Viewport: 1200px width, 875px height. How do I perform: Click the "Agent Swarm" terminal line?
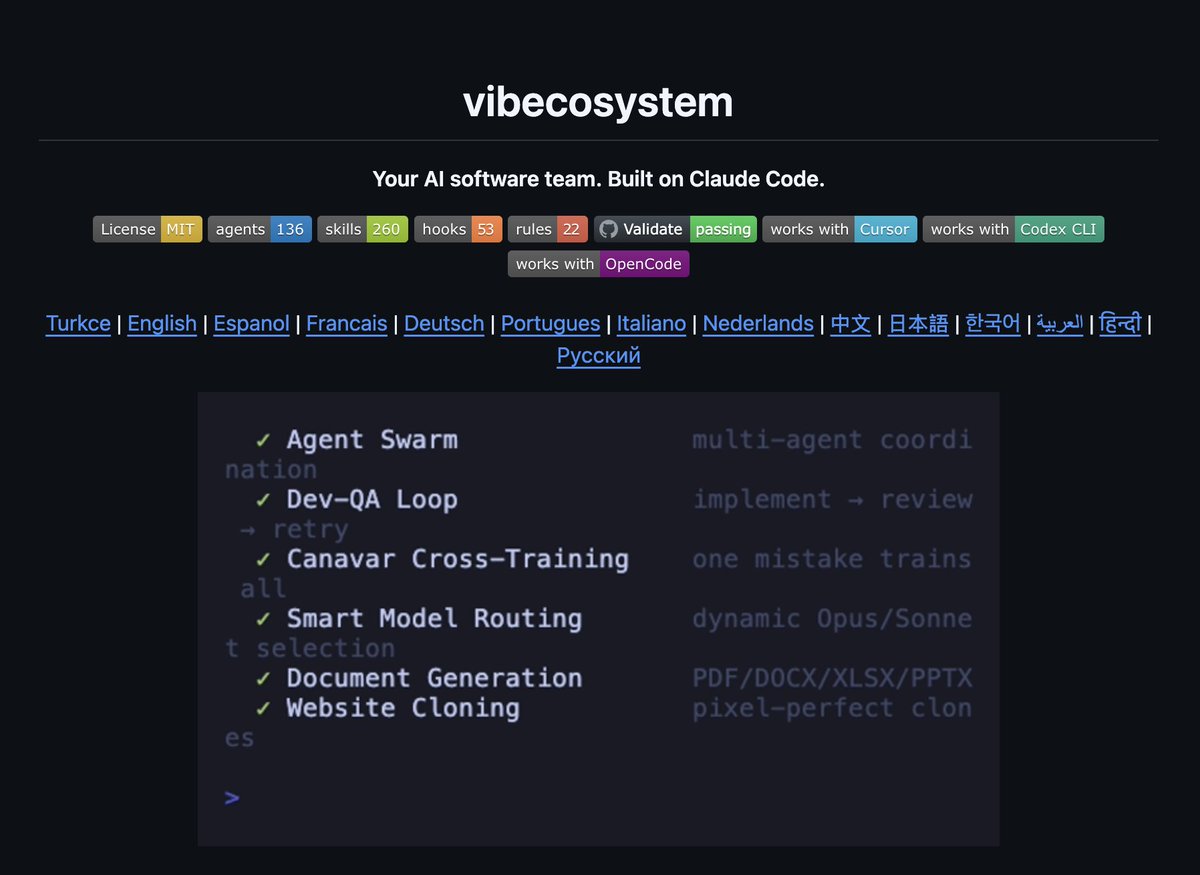tap(372, 440)
